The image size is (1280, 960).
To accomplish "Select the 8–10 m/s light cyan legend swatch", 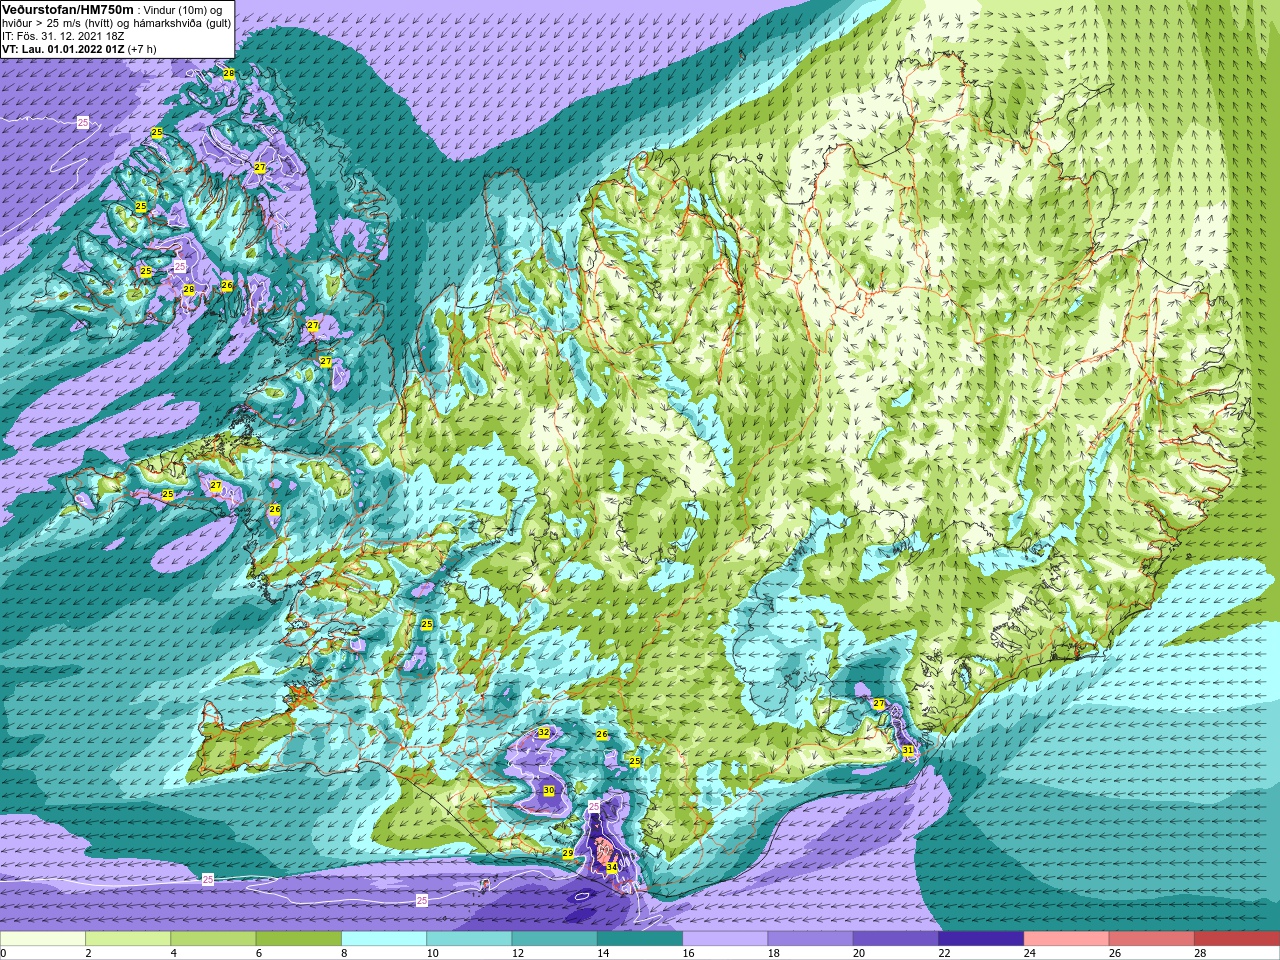I will pos(384,939).
